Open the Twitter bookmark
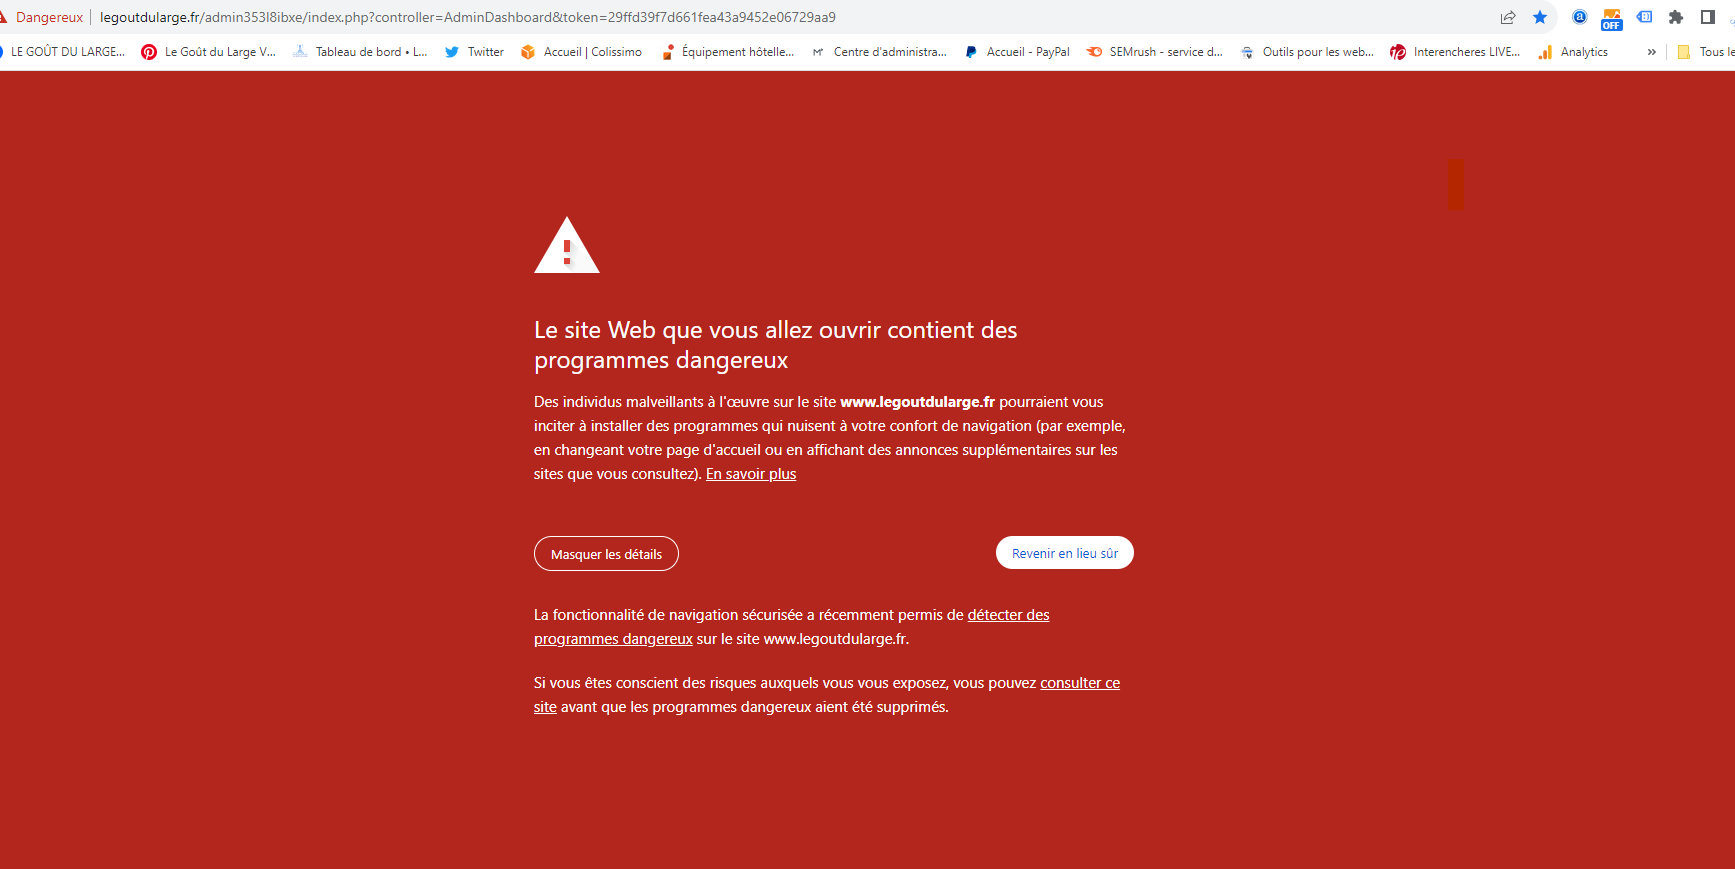Viewport: 1735px width, 869px height. pos(474,52)
